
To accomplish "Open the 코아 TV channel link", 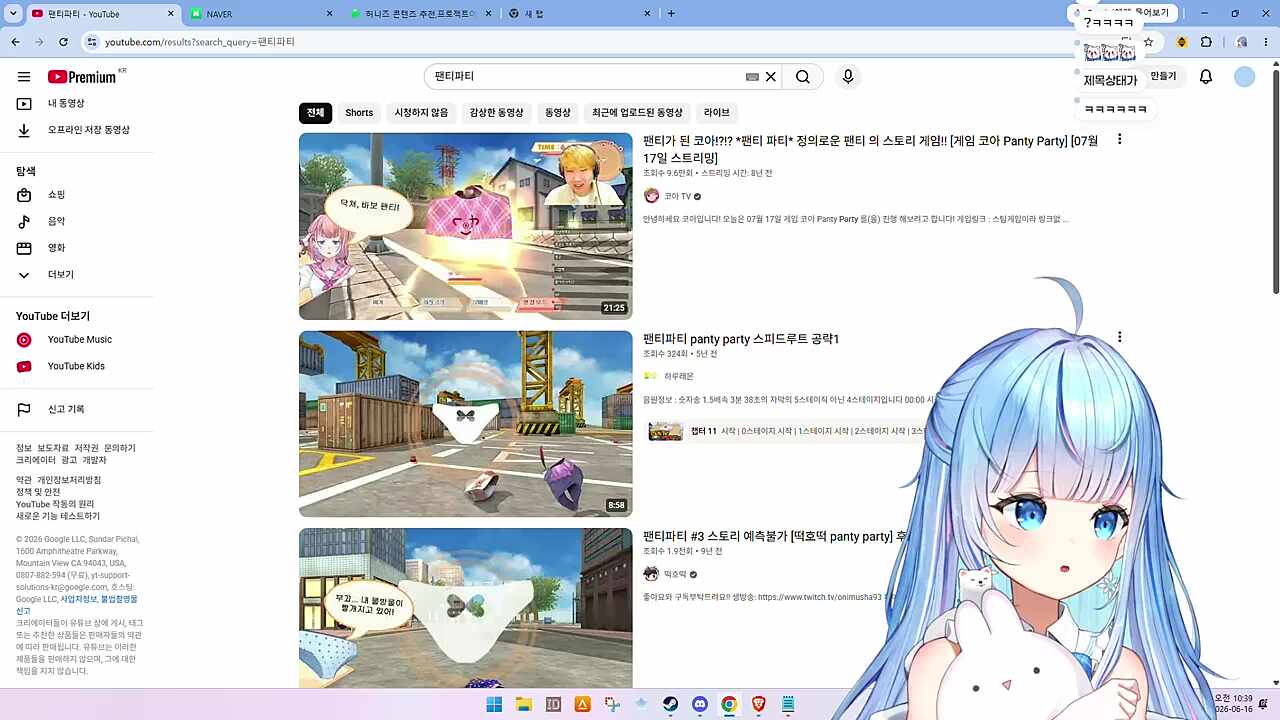I will click(677, 196).
